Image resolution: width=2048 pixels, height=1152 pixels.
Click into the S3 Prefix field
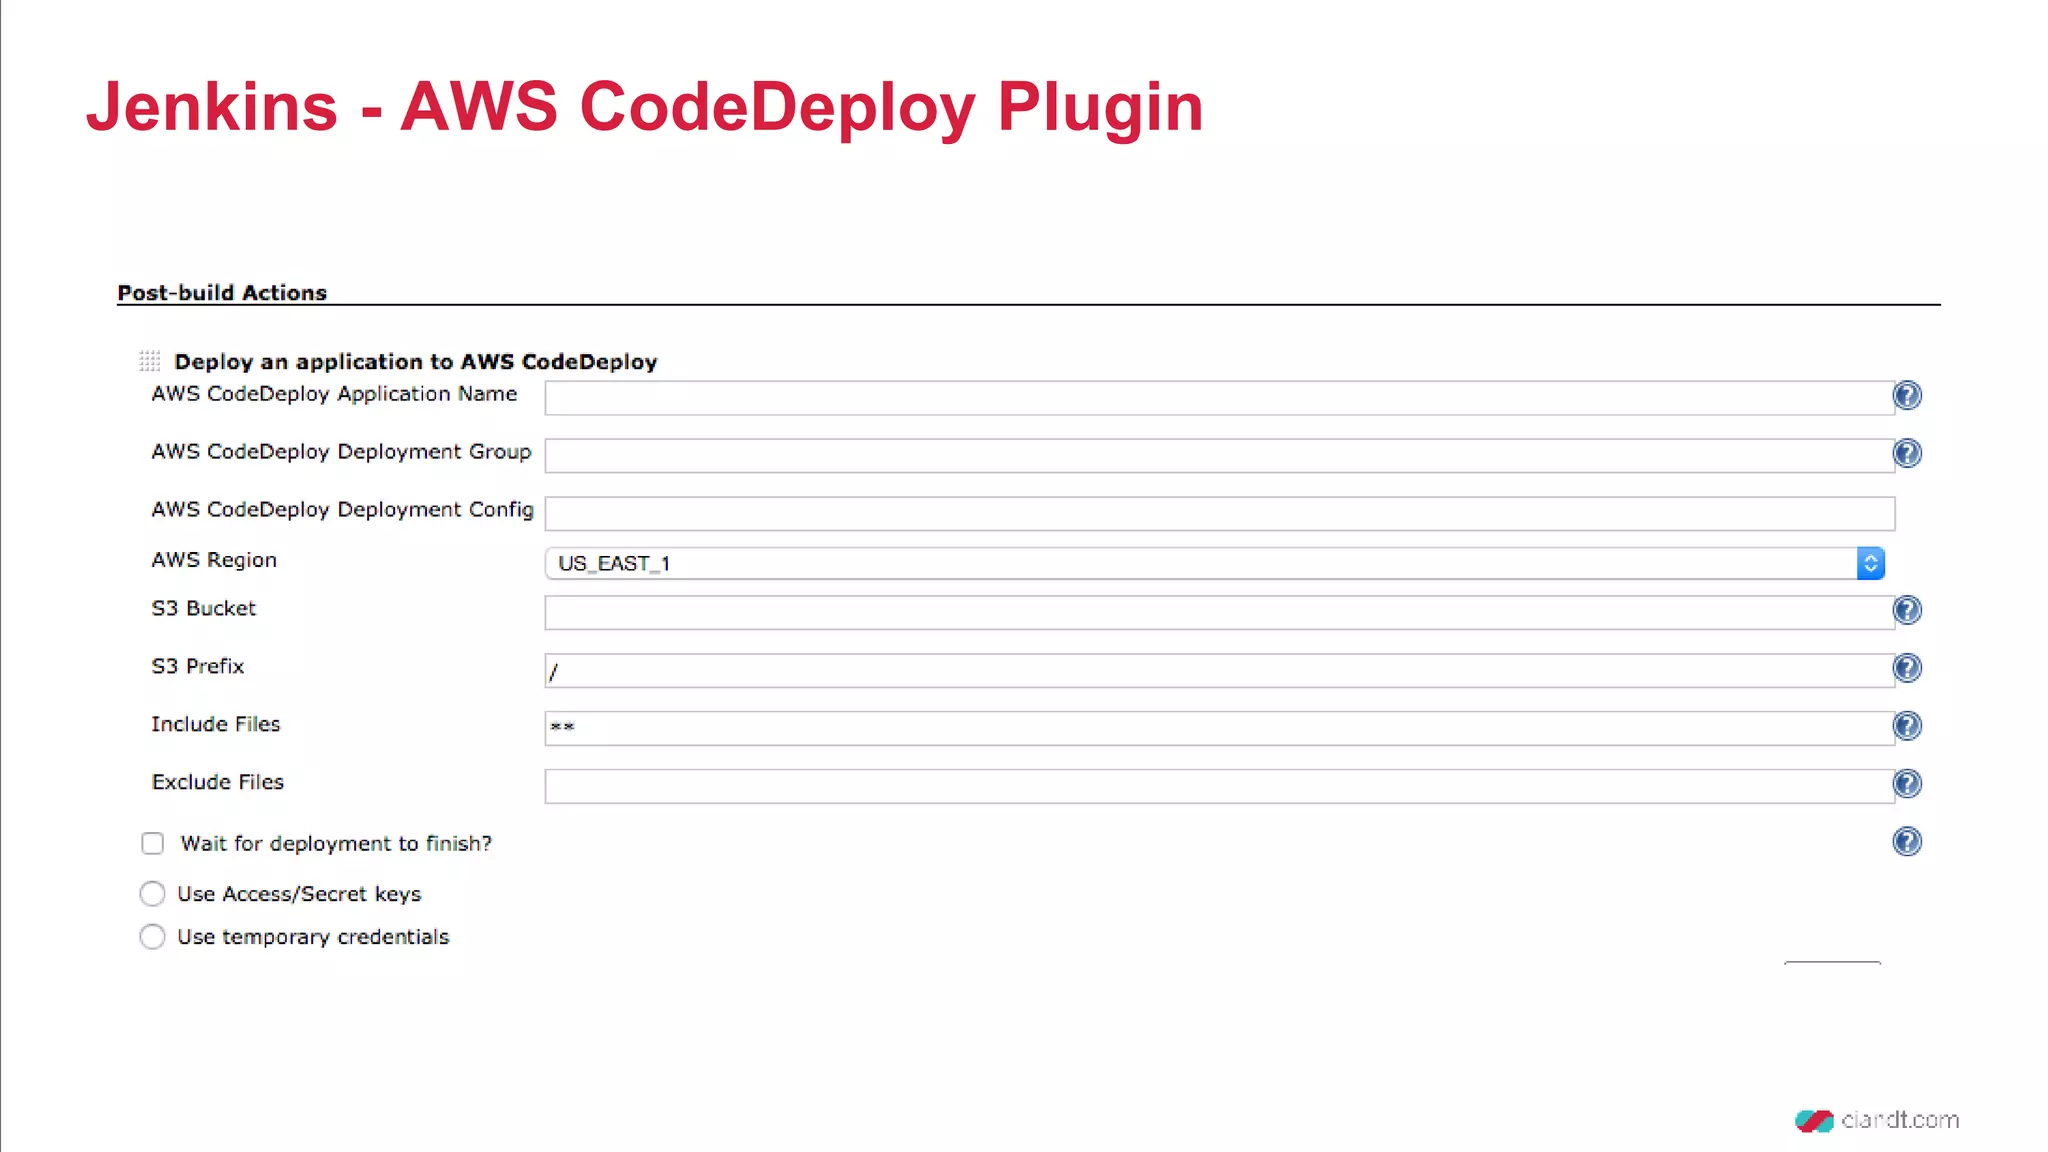(x=1219, y=671)
